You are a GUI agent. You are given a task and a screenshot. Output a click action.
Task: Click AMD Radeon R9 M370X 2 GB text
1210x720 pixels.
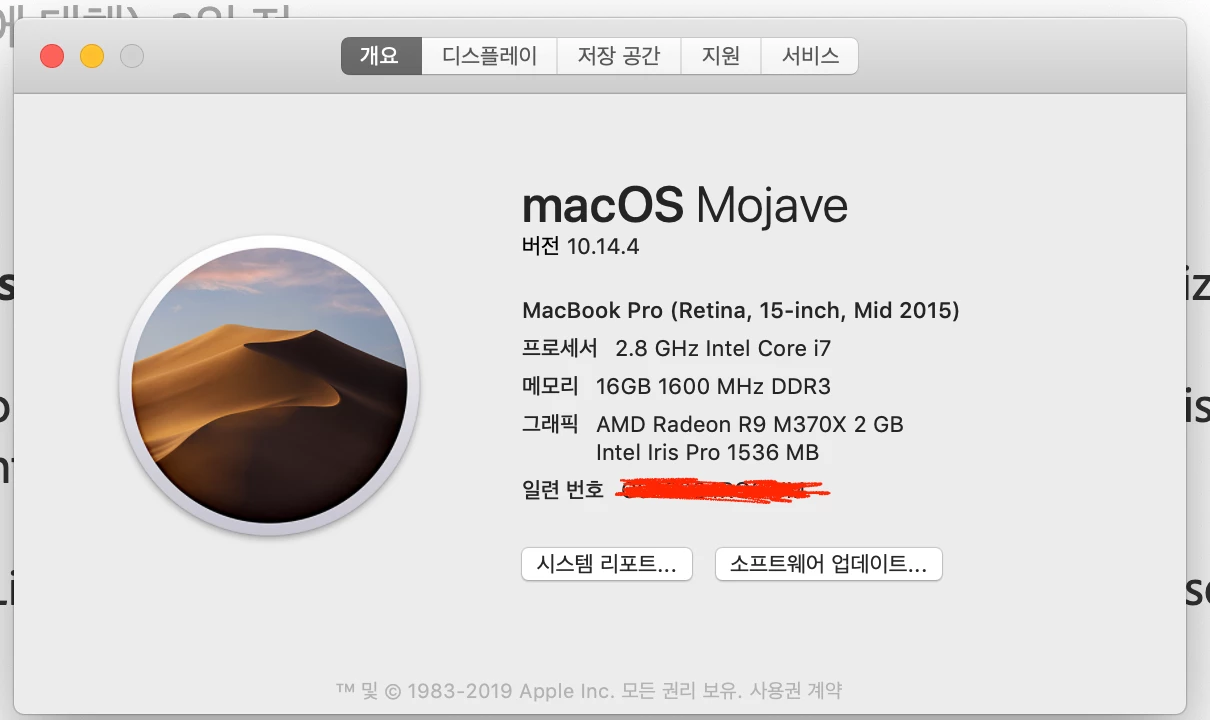tap(750, 424)
